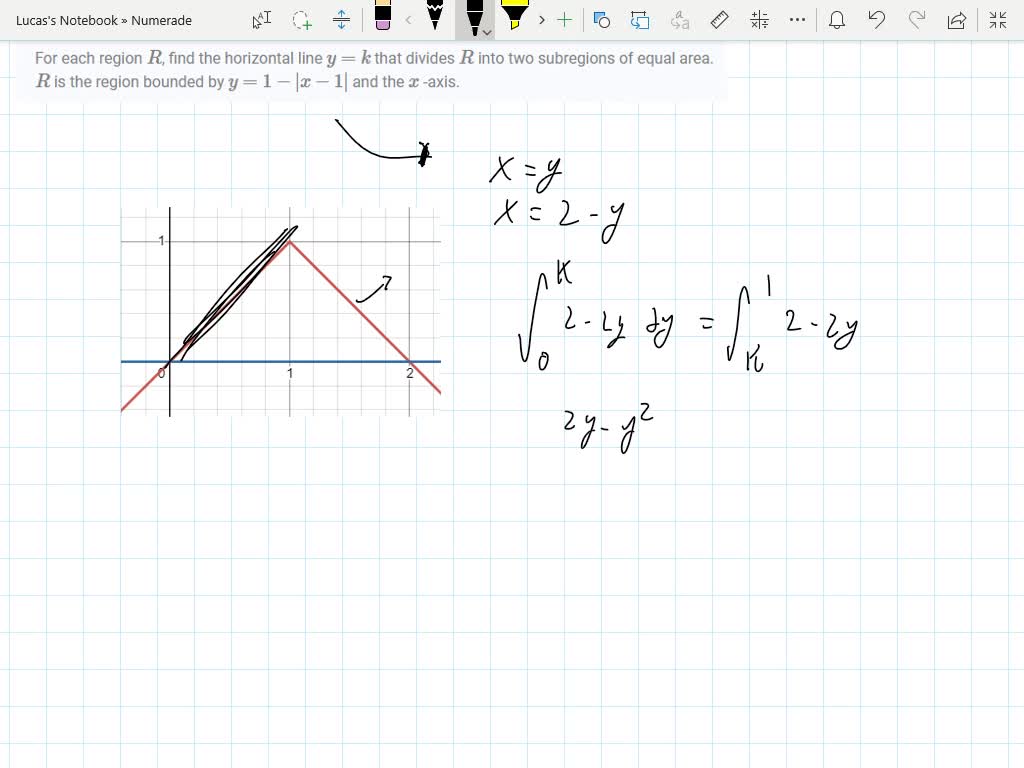Open the bell notifications icon
This screenshot has height=768, width=1024.
tap(837, 20)
